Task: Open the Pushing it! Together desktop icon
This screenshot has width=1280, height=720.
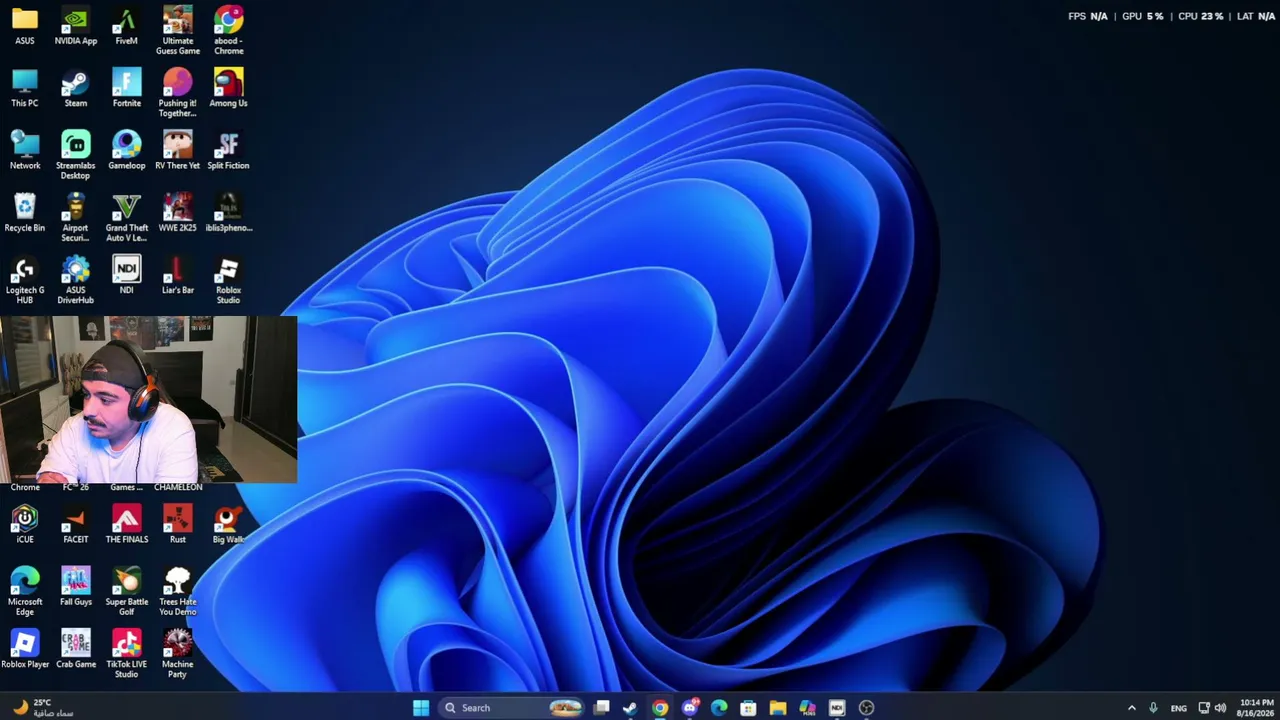Action: [x=178, y=93]
